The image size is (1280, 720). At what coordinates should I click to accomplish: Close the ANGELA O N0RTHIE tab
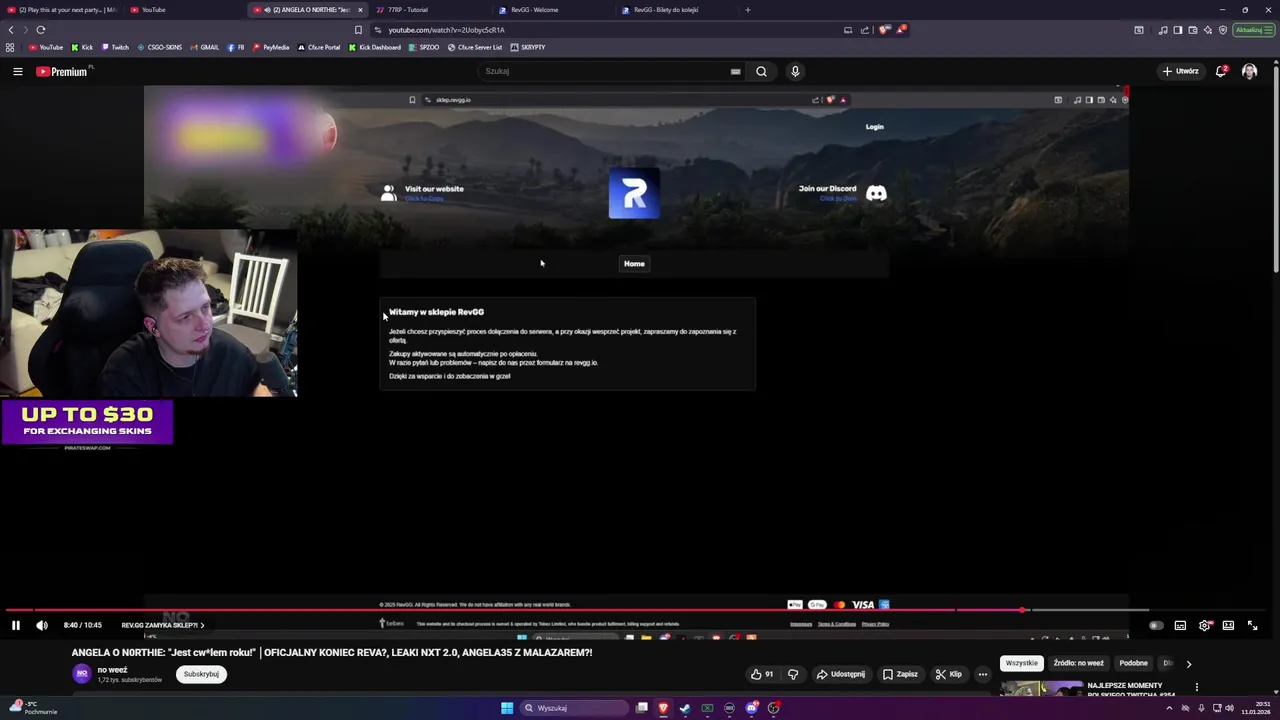click(360, 10)
